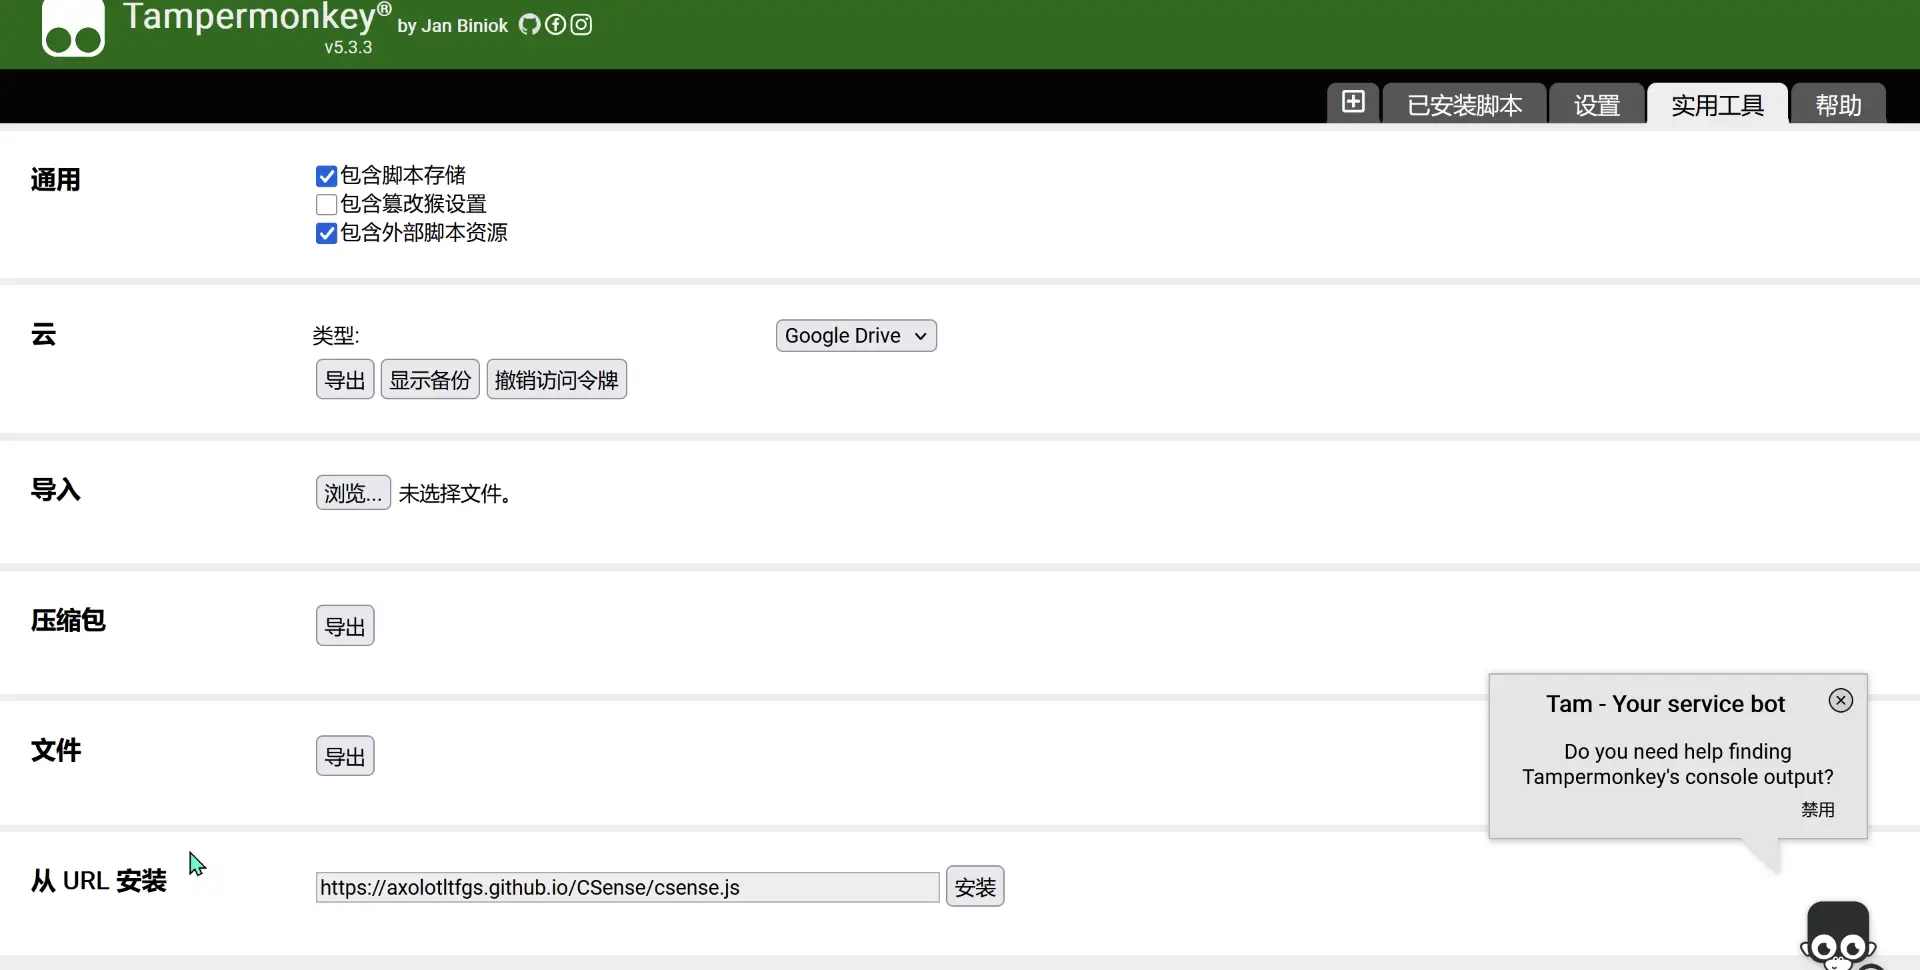1920x970 pixels.
Task: Click the 从 URL 安装 section heading
Action: (x=99, y=881)
